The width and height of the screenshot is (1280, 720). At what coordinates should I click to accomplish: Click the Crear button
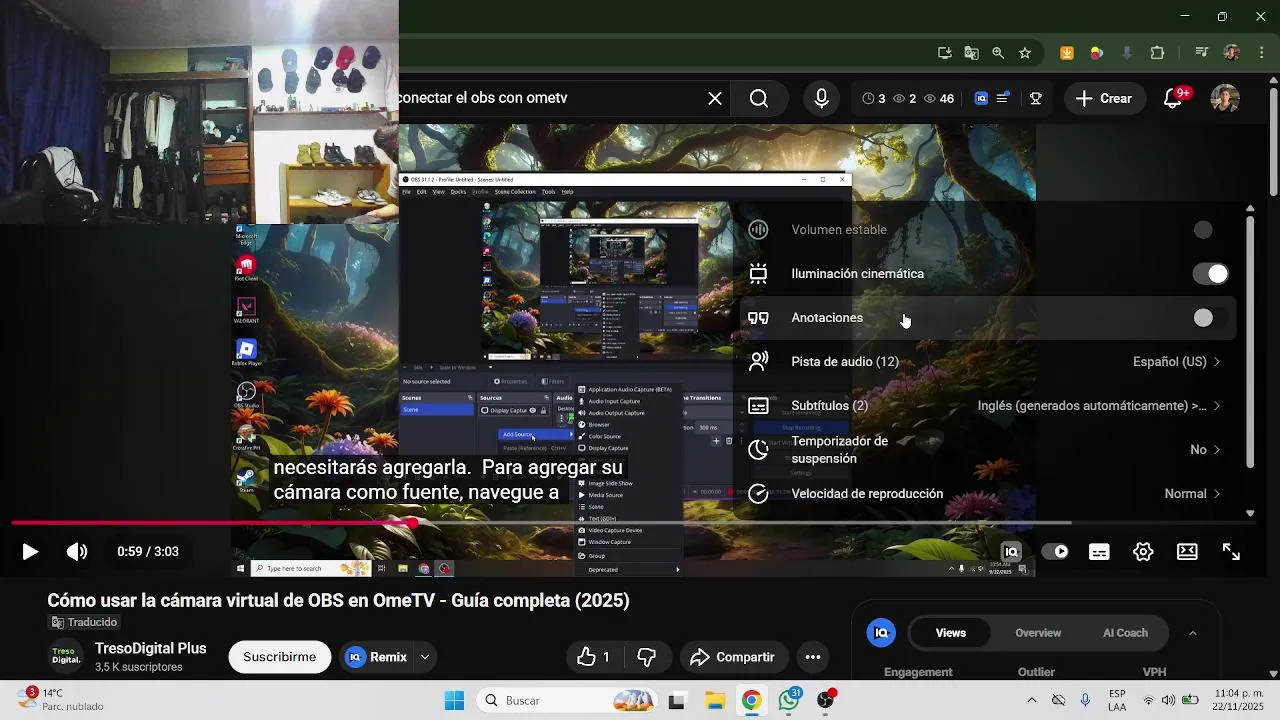coord(1104,98)
